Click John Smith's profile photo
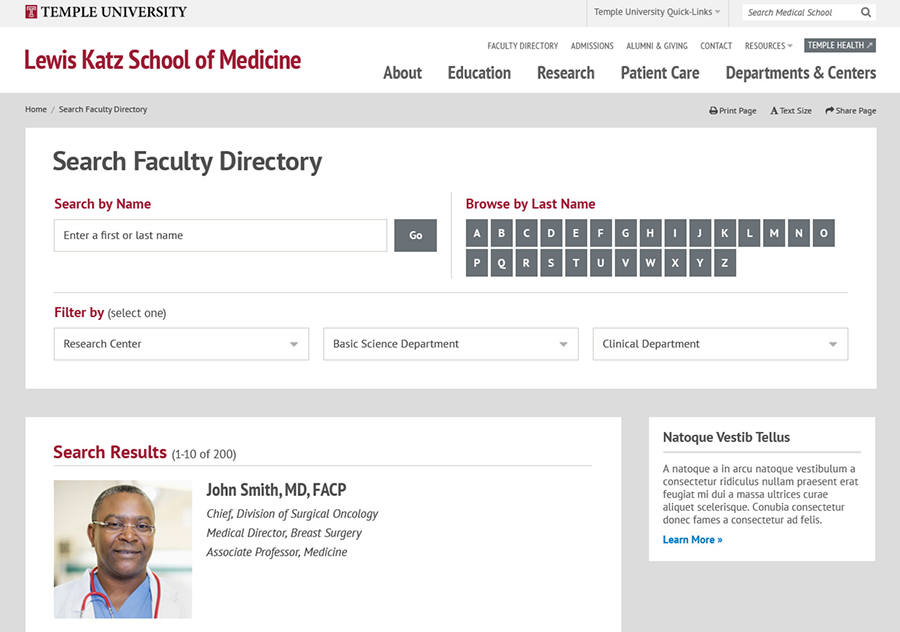The height and width of the screenshot is (632, 900). click(122, 549)
